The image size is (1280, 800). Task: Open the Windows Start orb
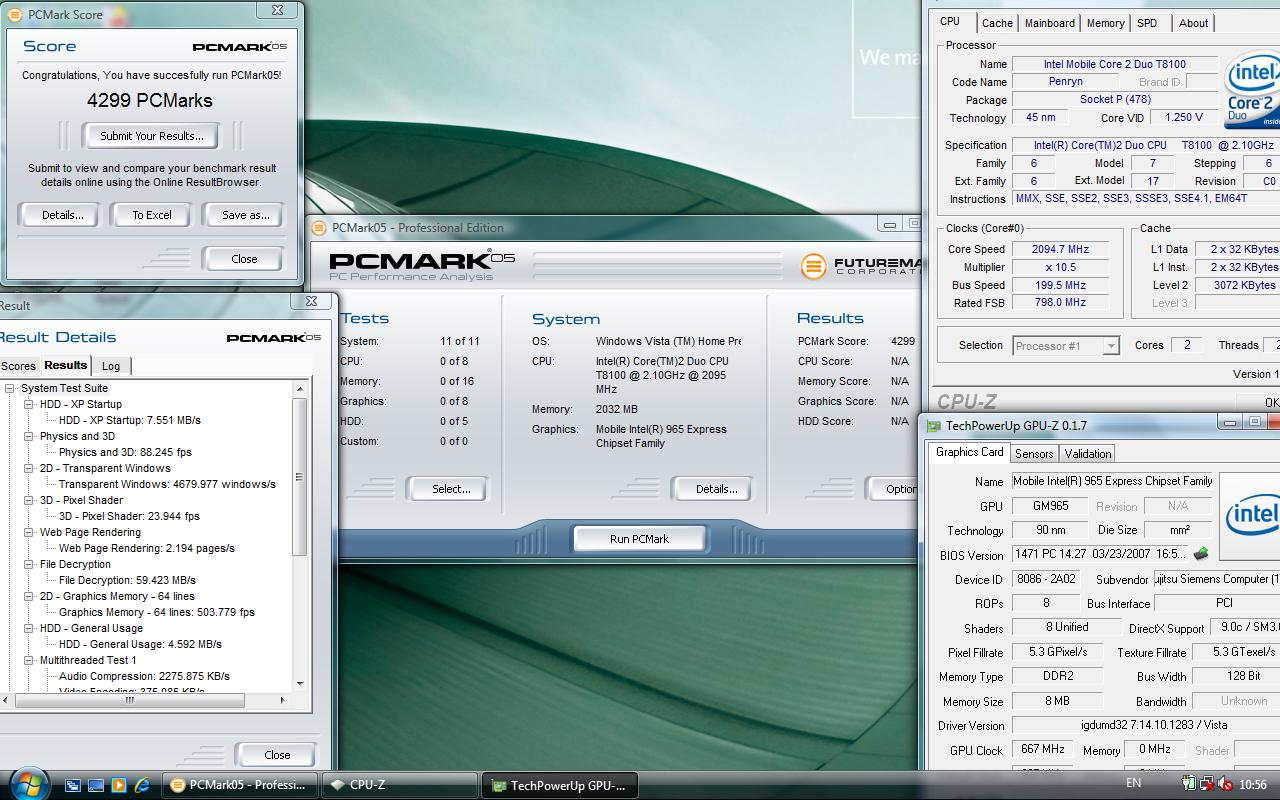(x=28, y=783)
